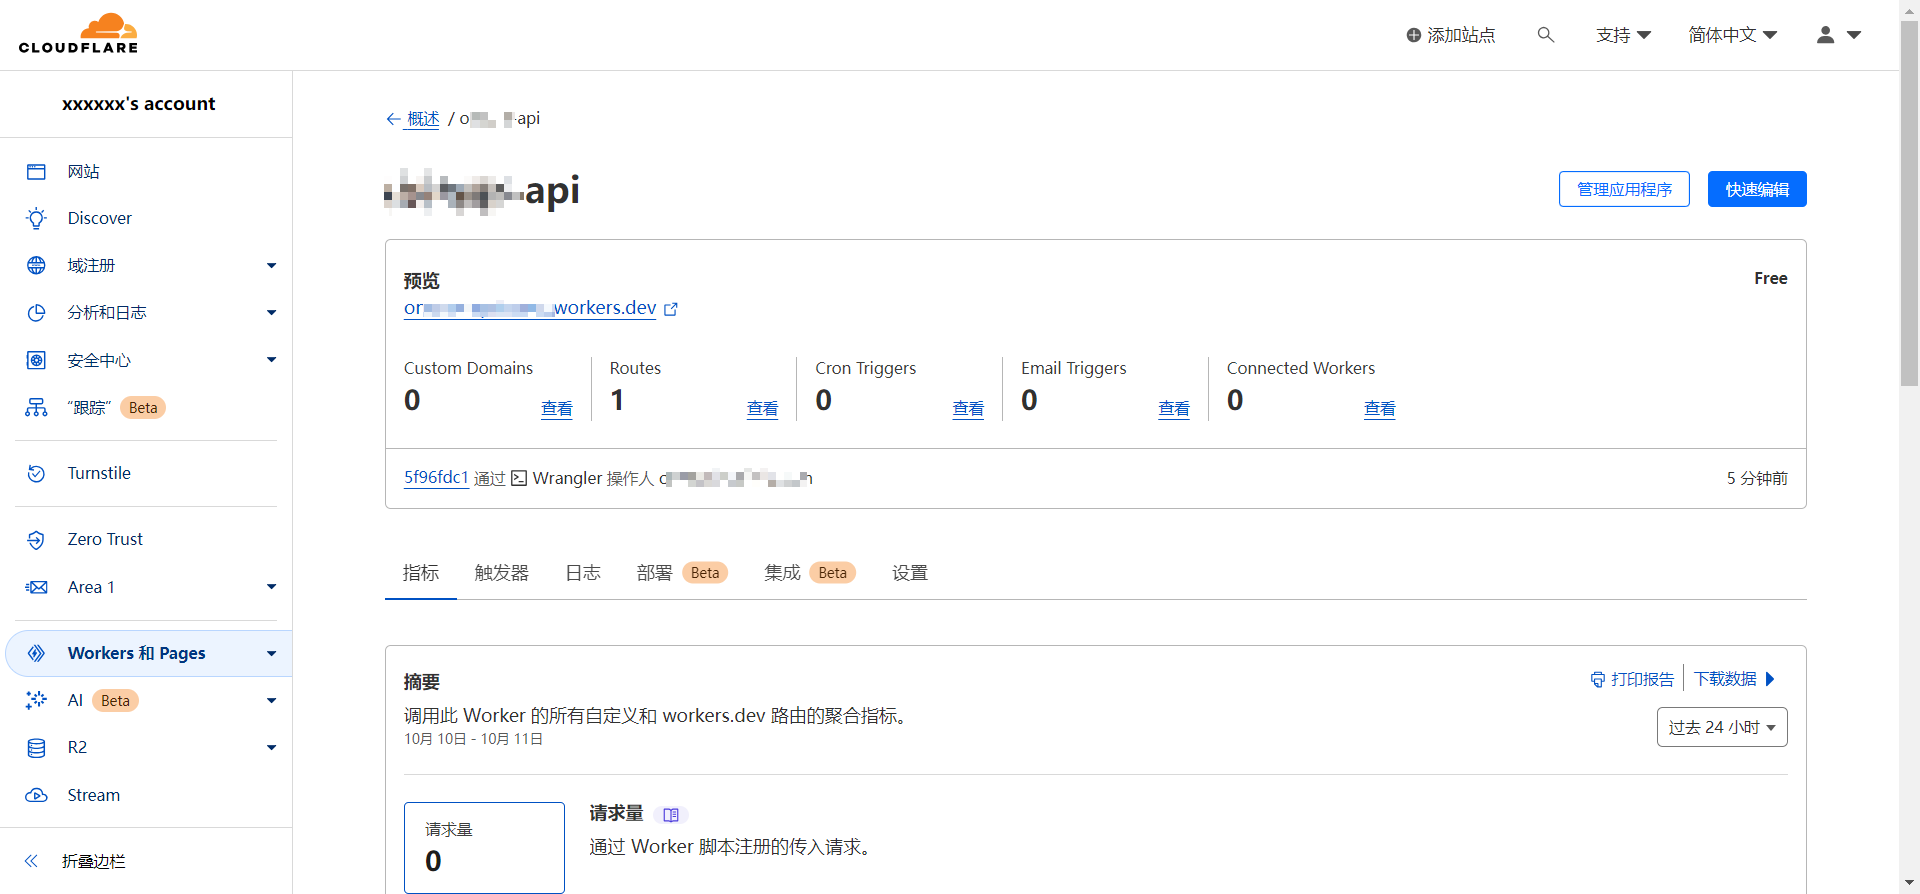Click the Beta badge next to 跟踪
Viewport: 1920px width, 894px height.
click(x=143, y=408)
